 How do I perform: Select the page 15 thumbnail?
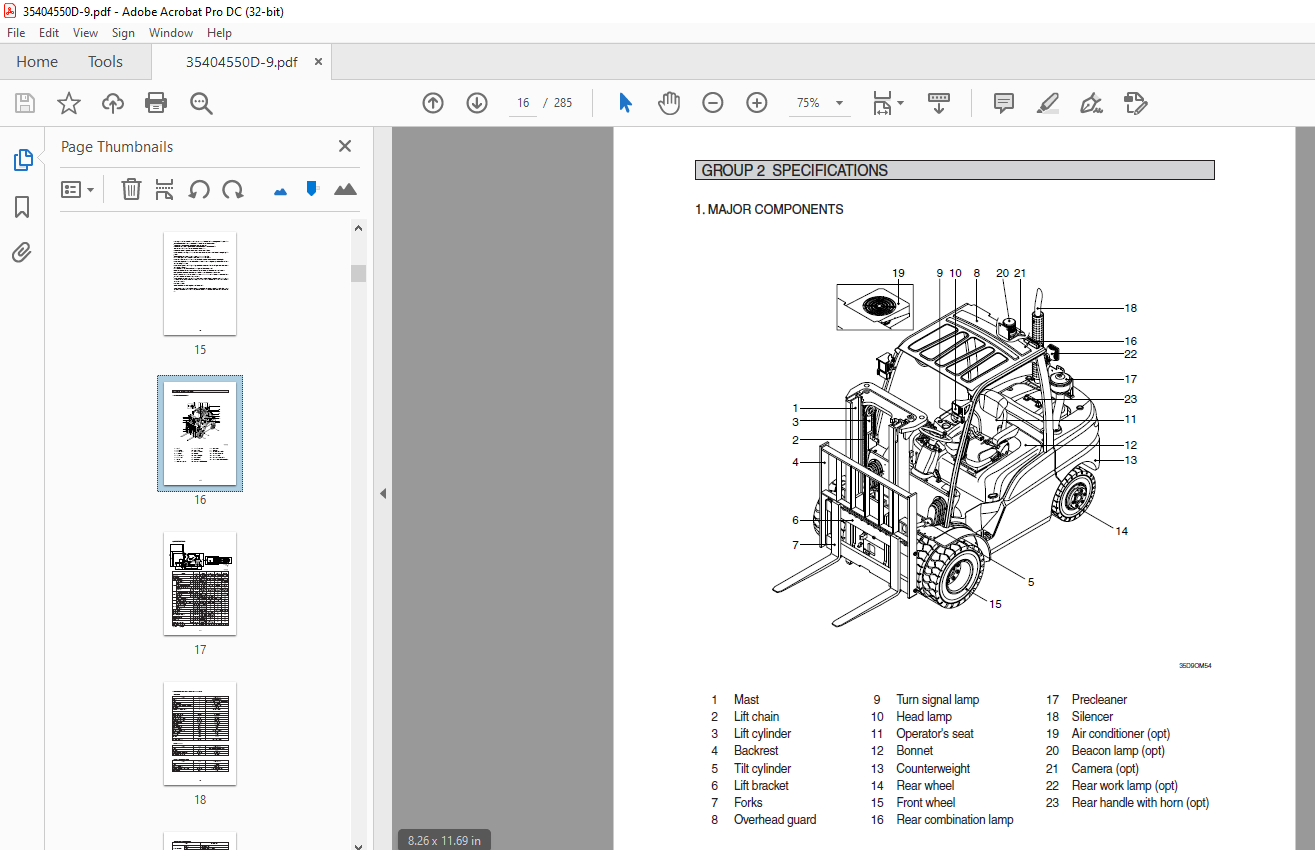(x=200, y=283)
